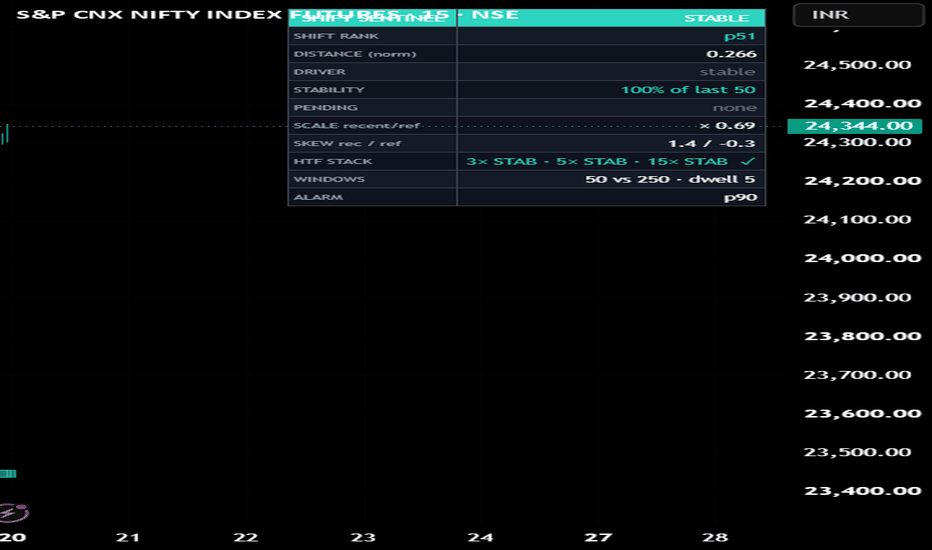Image resolution: width=932 pixels, height=550 pixels.
Task: Click the p51 shift rank value
Action: click(739, 36)
